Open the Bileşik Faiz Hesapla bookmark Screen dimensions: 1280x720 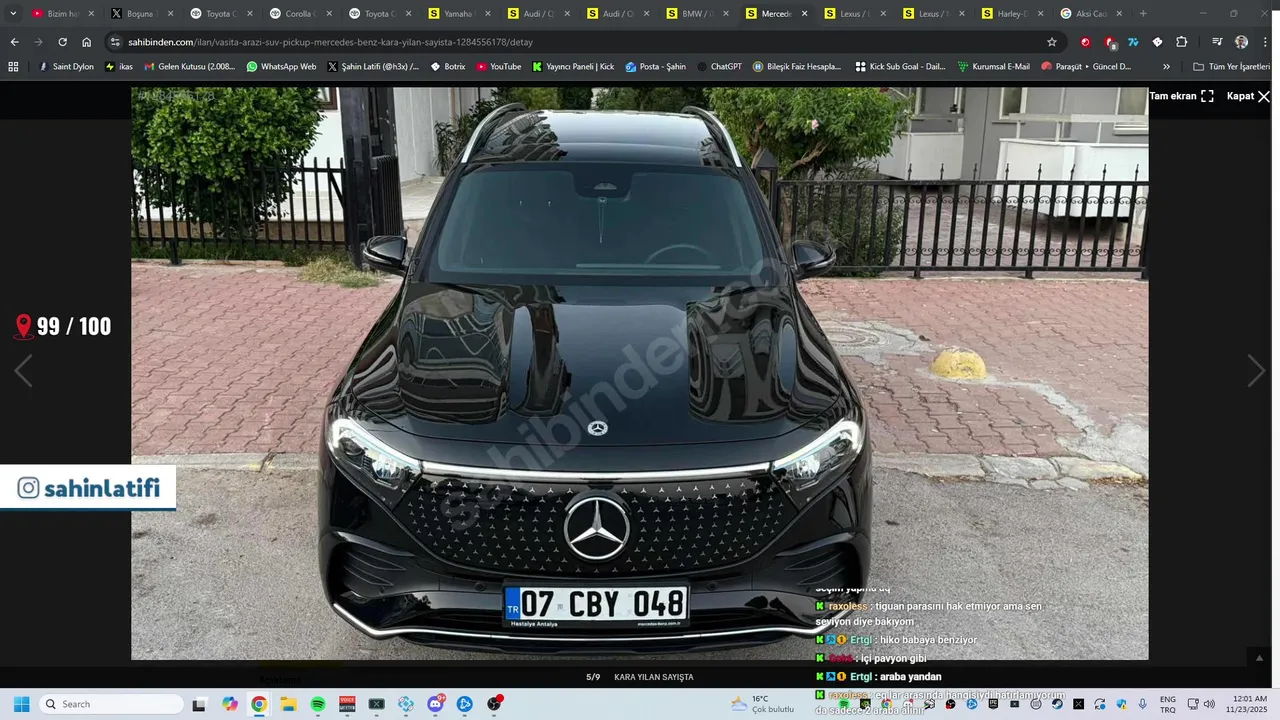pos(797,66)
